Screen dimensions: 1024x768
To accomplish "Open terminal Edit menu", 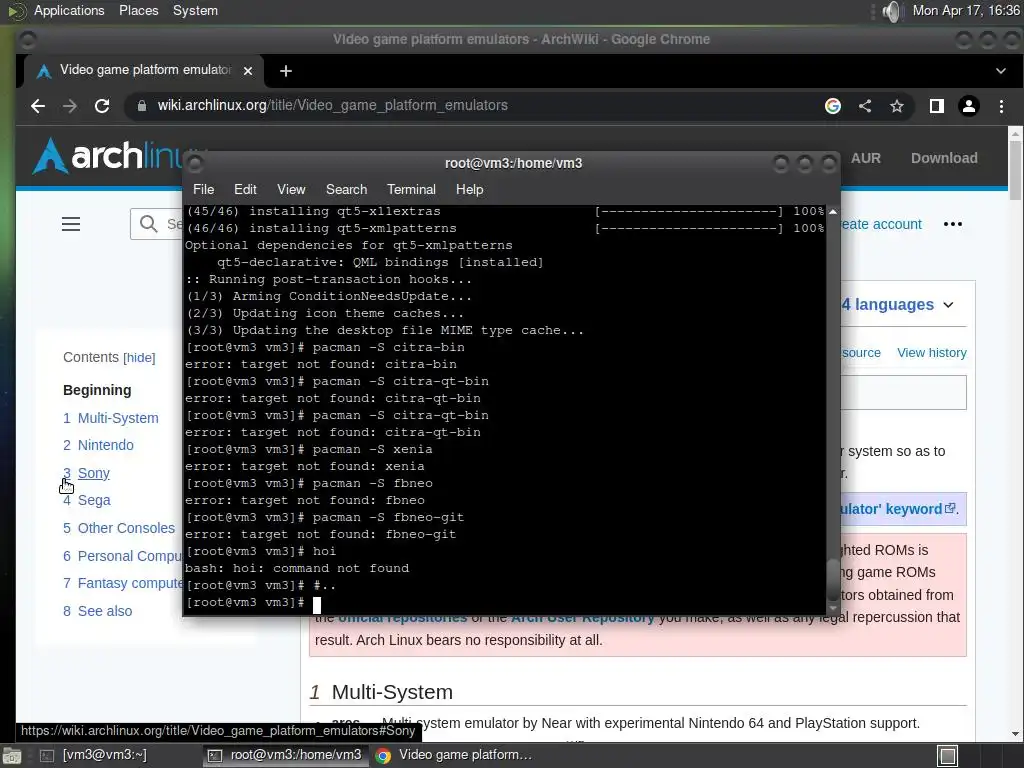I will (245, 189).
